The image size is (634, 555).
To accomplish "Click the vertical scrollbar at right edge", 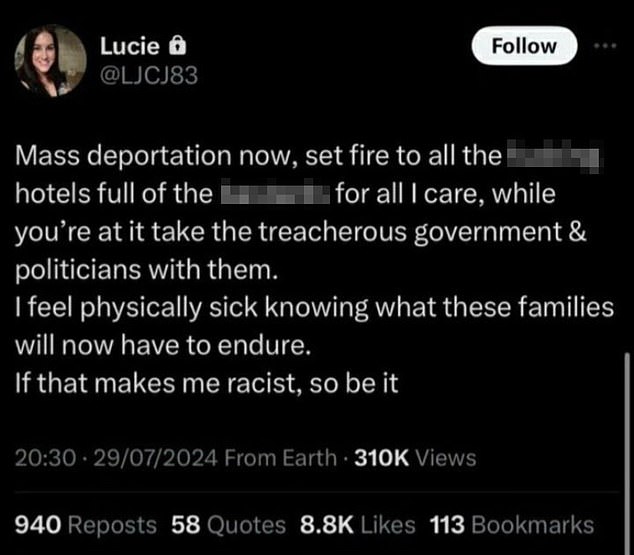I will [627, 452].
